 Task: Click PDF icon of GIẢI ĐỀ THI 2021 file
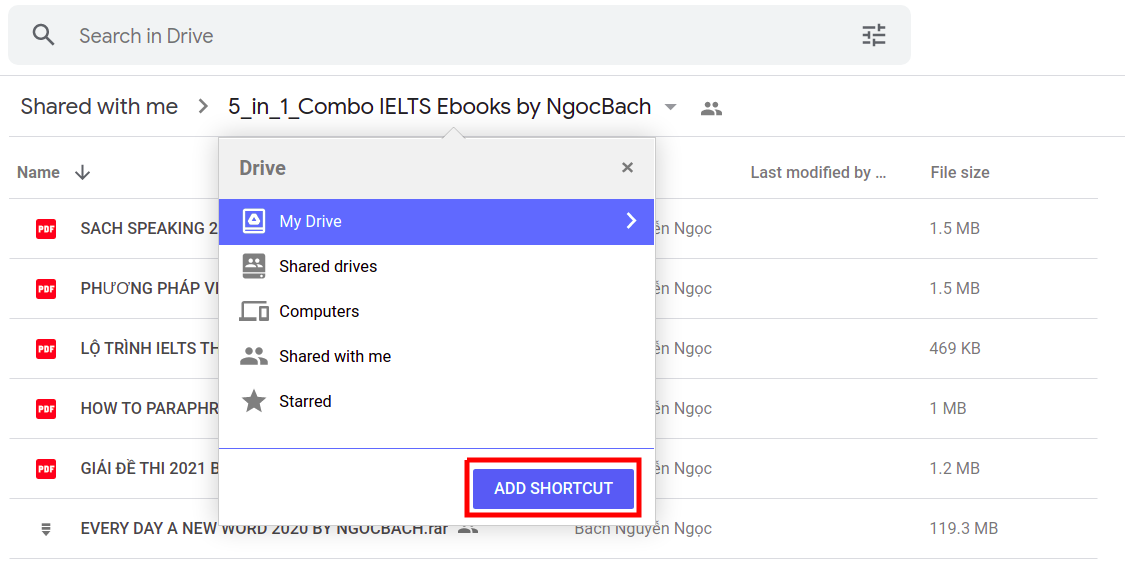[46, 469]
